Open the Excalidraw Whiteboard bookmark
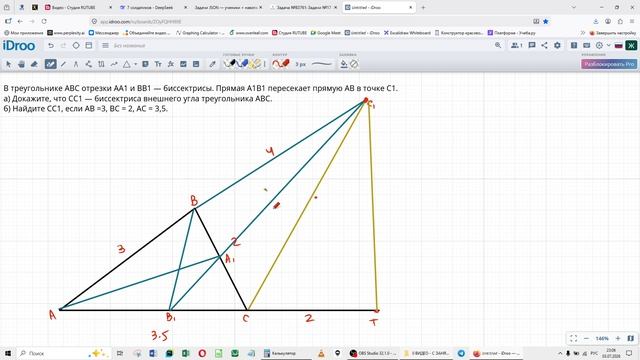This screenshot has width=640, height=360. pos(407,33)
